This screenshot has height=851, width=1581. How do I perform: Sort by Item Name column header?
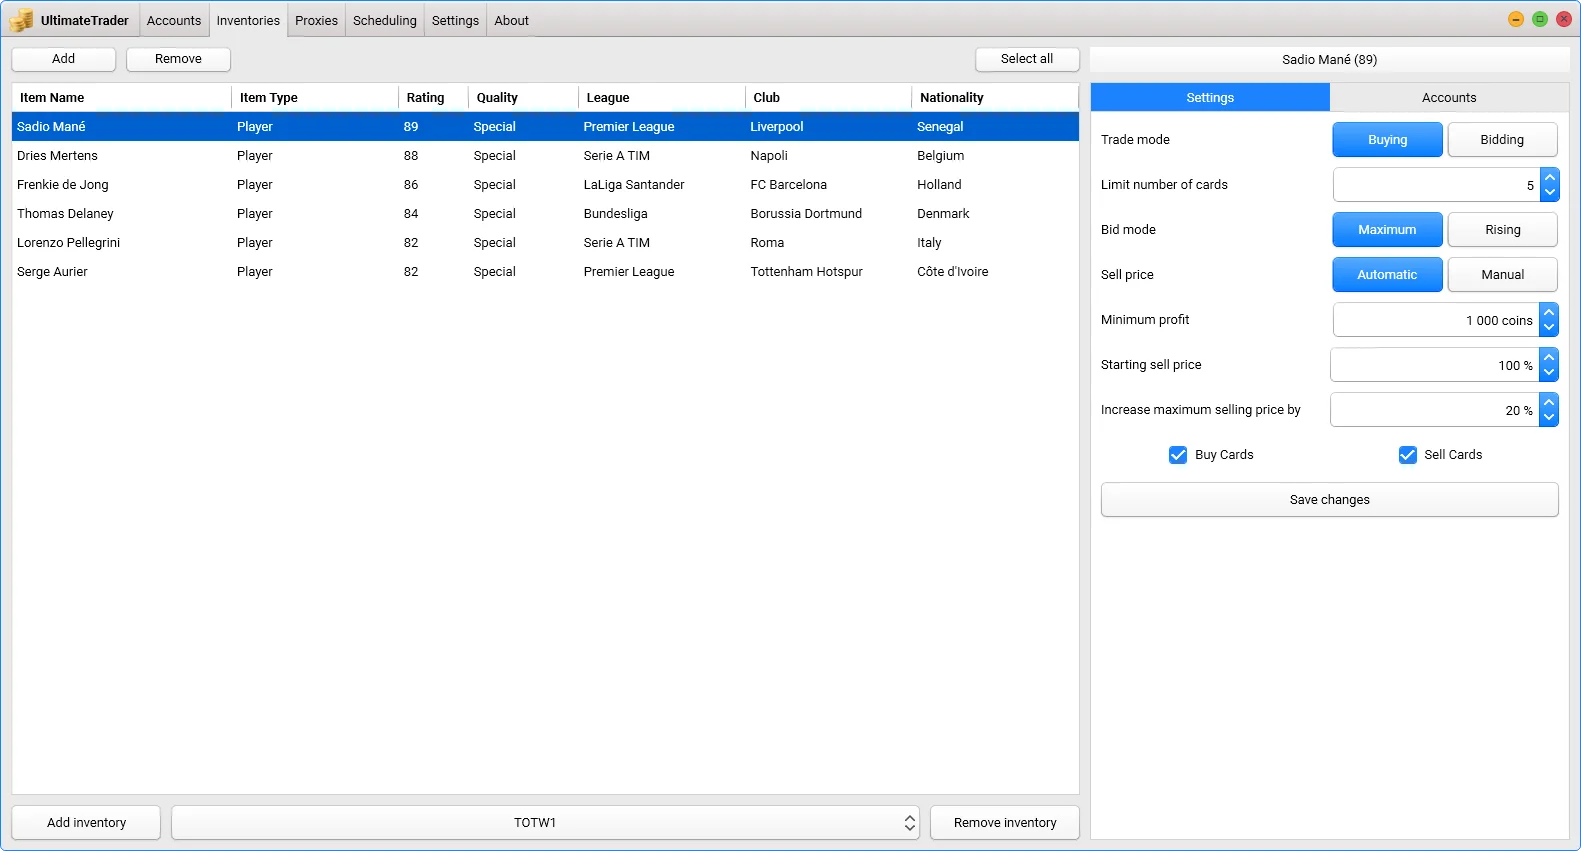[121, 98]
